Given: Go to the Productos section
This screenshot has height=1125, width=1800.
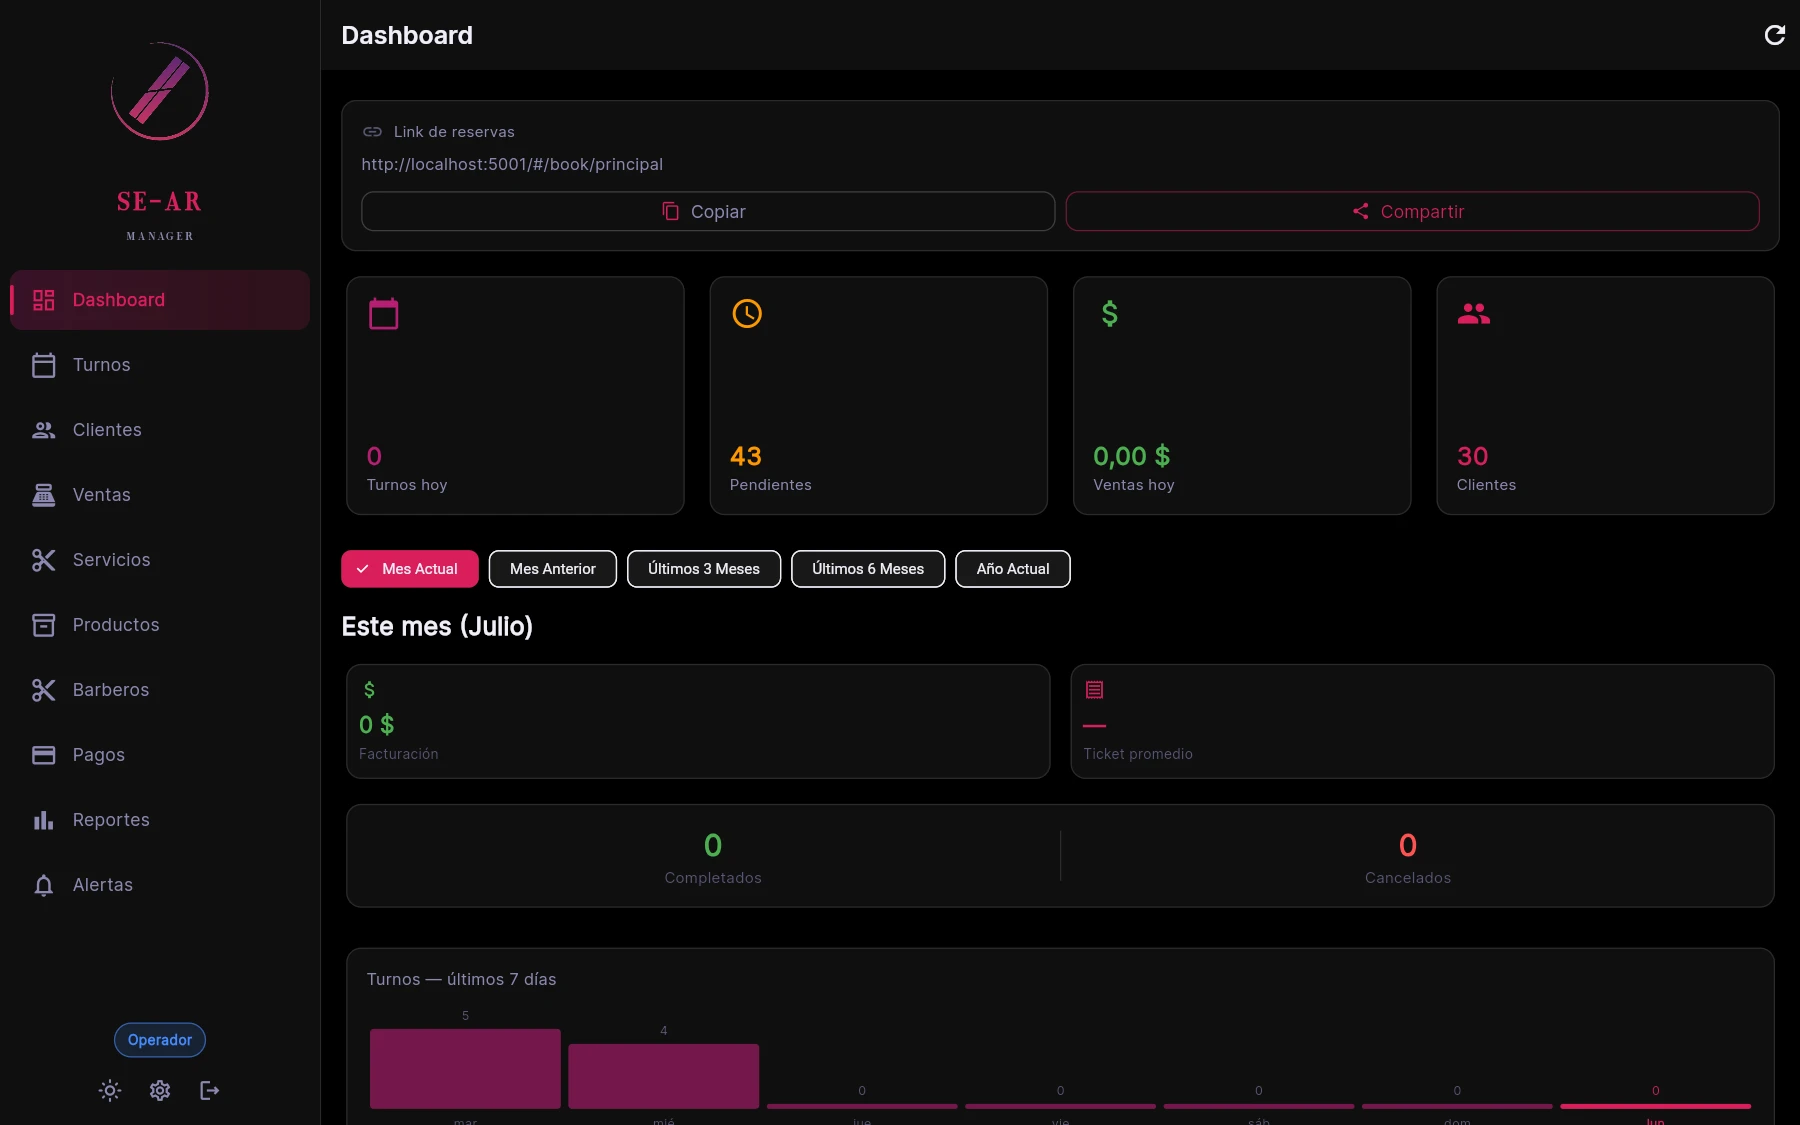Looking at the screenshot, I should 160,625.
